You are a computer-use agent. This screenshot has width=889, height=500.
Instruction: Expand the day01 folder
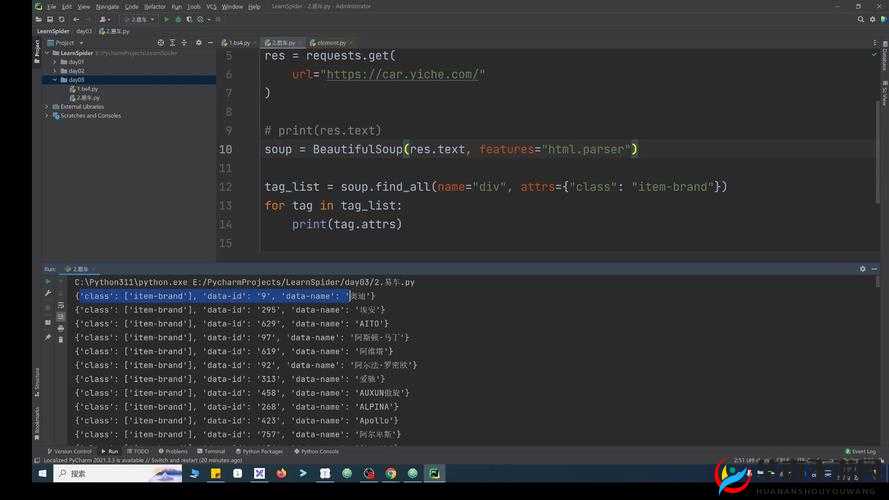pos(55,62)
